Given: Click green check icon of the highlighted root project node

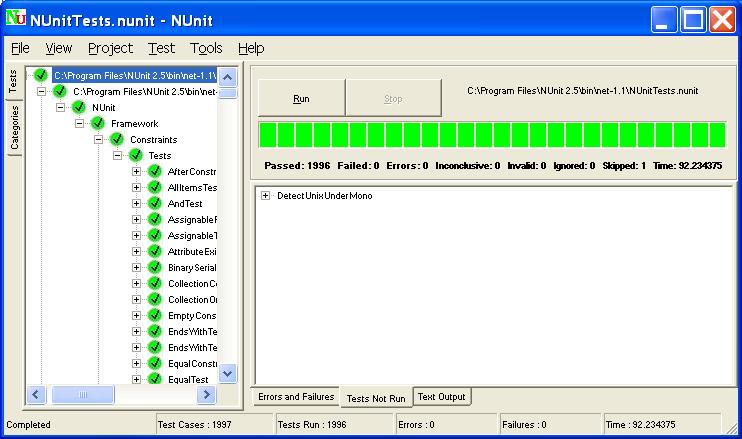Looking at the screenshot, I should click(x=41, y=75).
